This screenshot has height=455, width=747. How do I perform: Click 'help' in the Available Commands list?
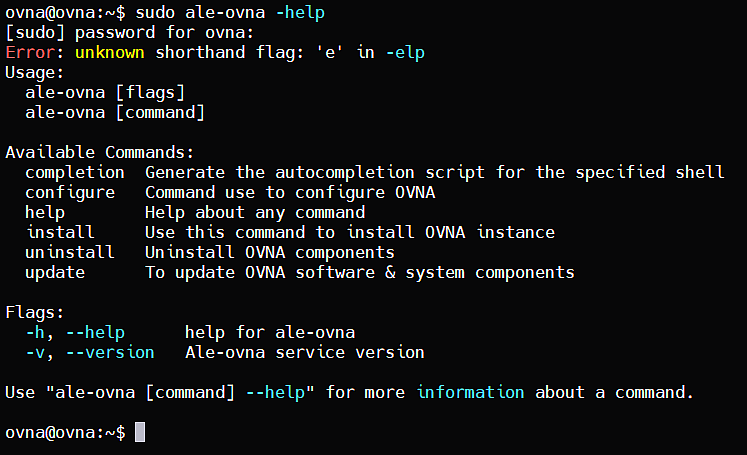[x=45, y=212]
